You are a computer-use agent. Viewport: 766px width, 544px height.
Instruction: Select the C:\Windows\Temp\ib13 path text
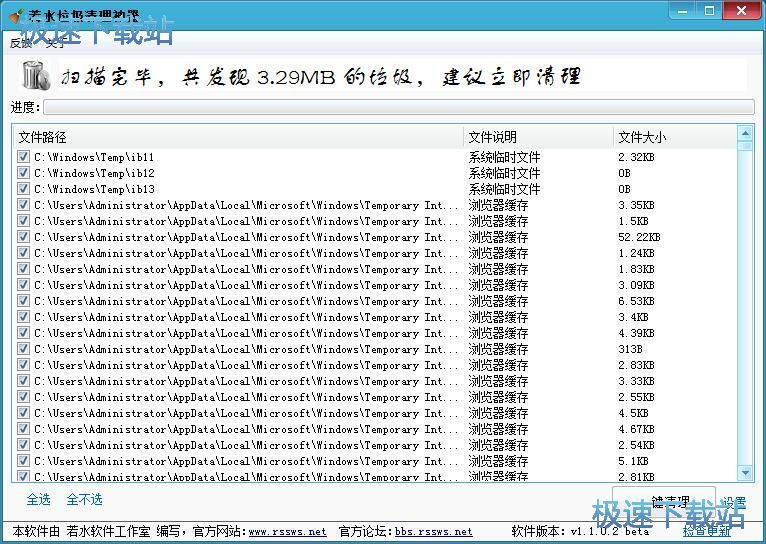click(94, 189)
